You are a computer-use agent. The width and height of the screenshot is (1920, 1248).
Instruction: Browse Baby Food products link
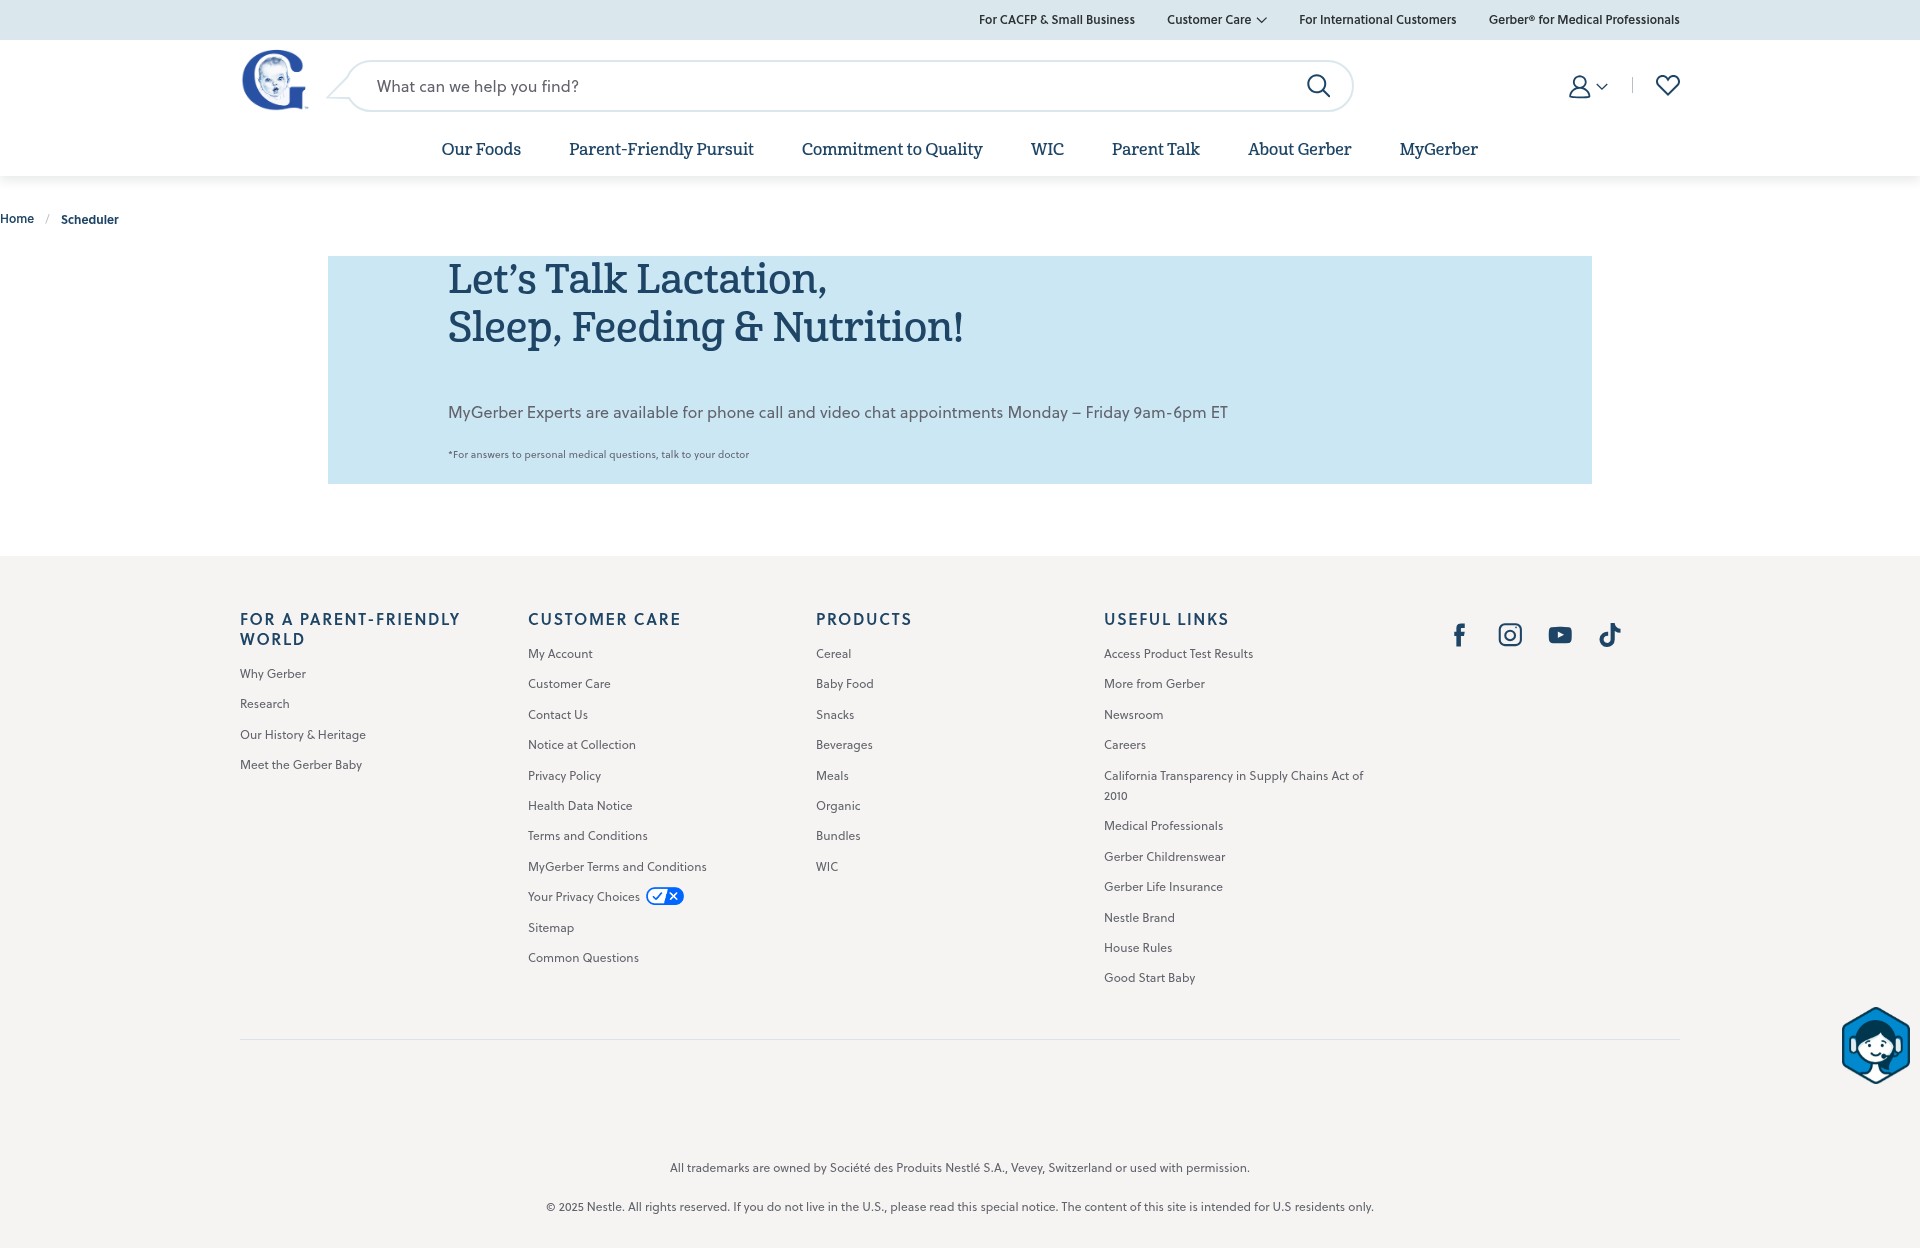845,684
